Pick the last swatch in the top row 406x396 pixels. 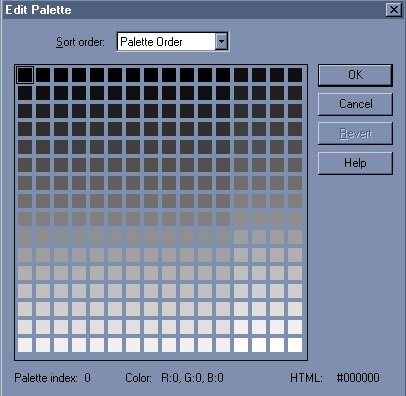(295, 75)
